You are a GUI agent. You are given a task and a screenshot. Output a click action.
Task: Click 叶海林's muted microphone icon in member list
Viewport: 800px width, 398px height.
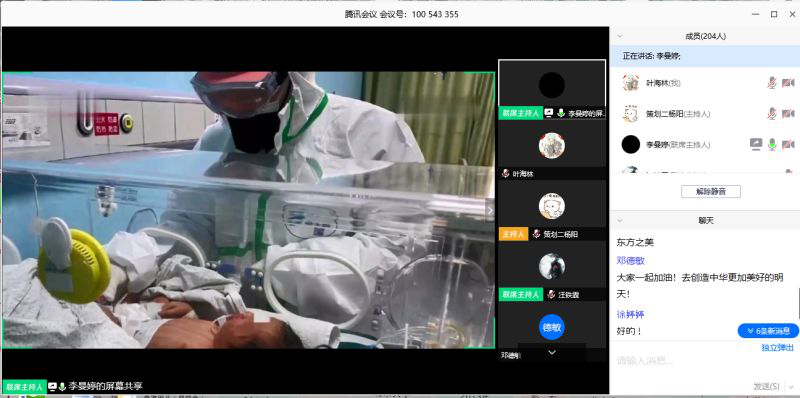tap(772, 83)
